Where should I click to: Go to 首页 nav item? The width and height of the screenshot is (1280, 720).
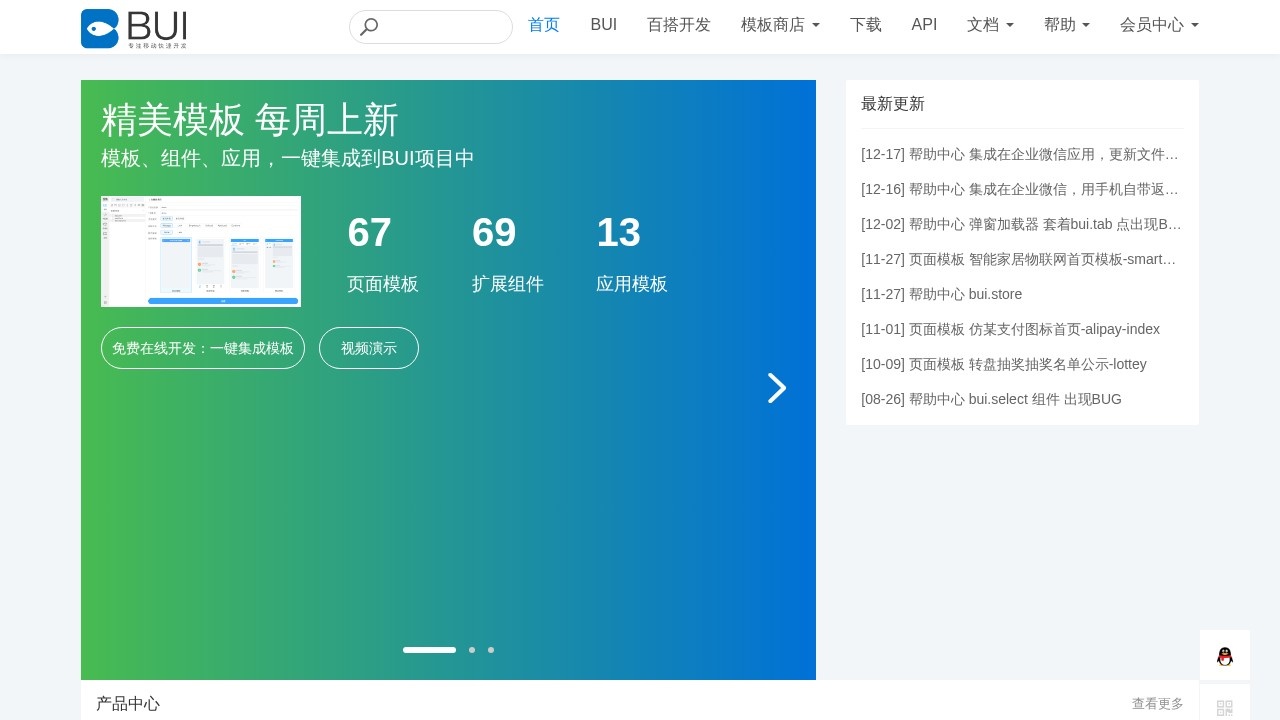544,25
